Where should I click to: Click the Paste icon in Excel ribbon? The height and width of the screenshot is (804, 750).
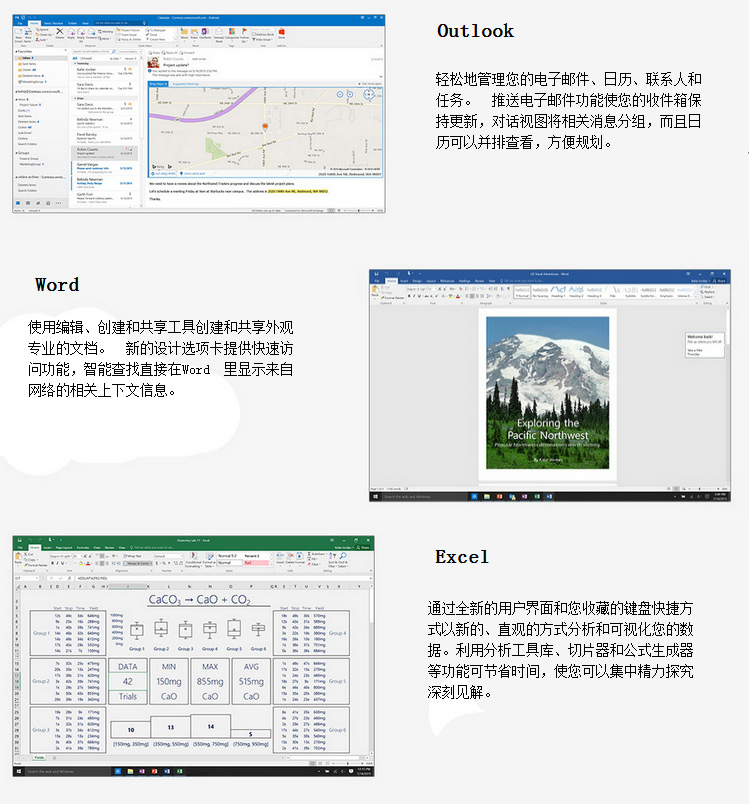pos(19,562)
